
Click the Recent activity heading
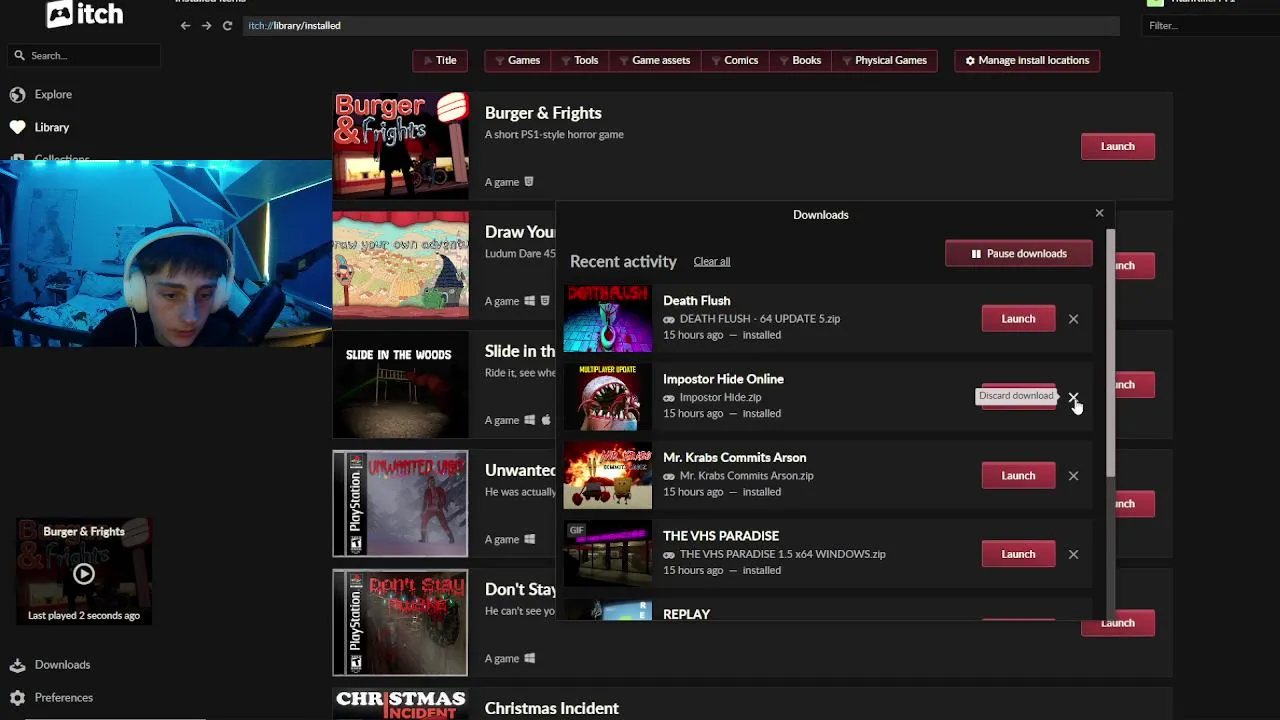click(x=623, y=261)
